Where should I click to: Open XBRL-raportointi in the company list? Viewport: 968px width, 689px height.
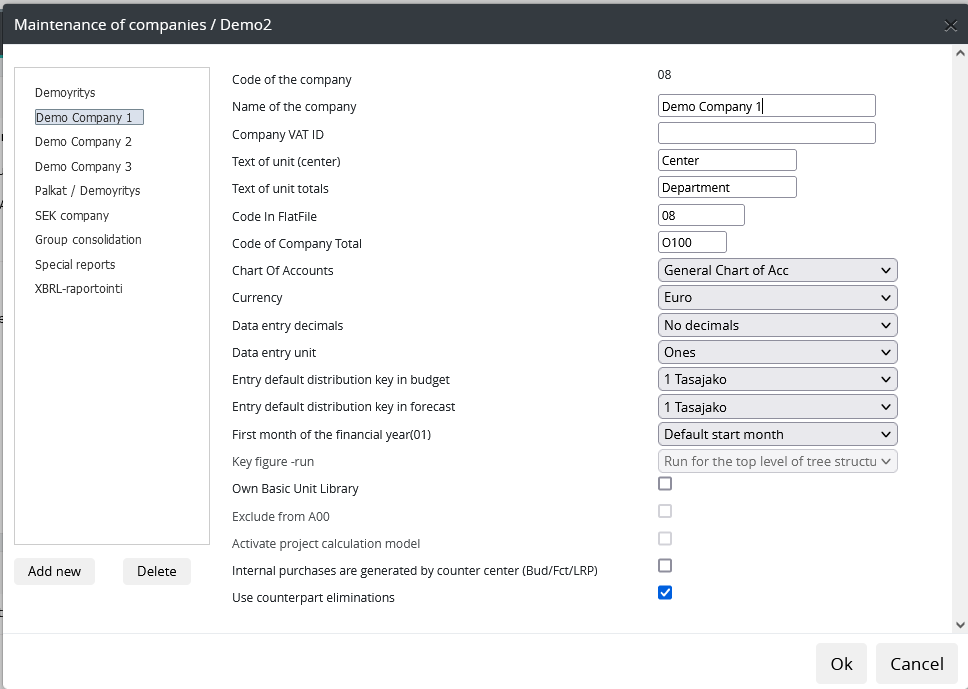tap(78, 289)
